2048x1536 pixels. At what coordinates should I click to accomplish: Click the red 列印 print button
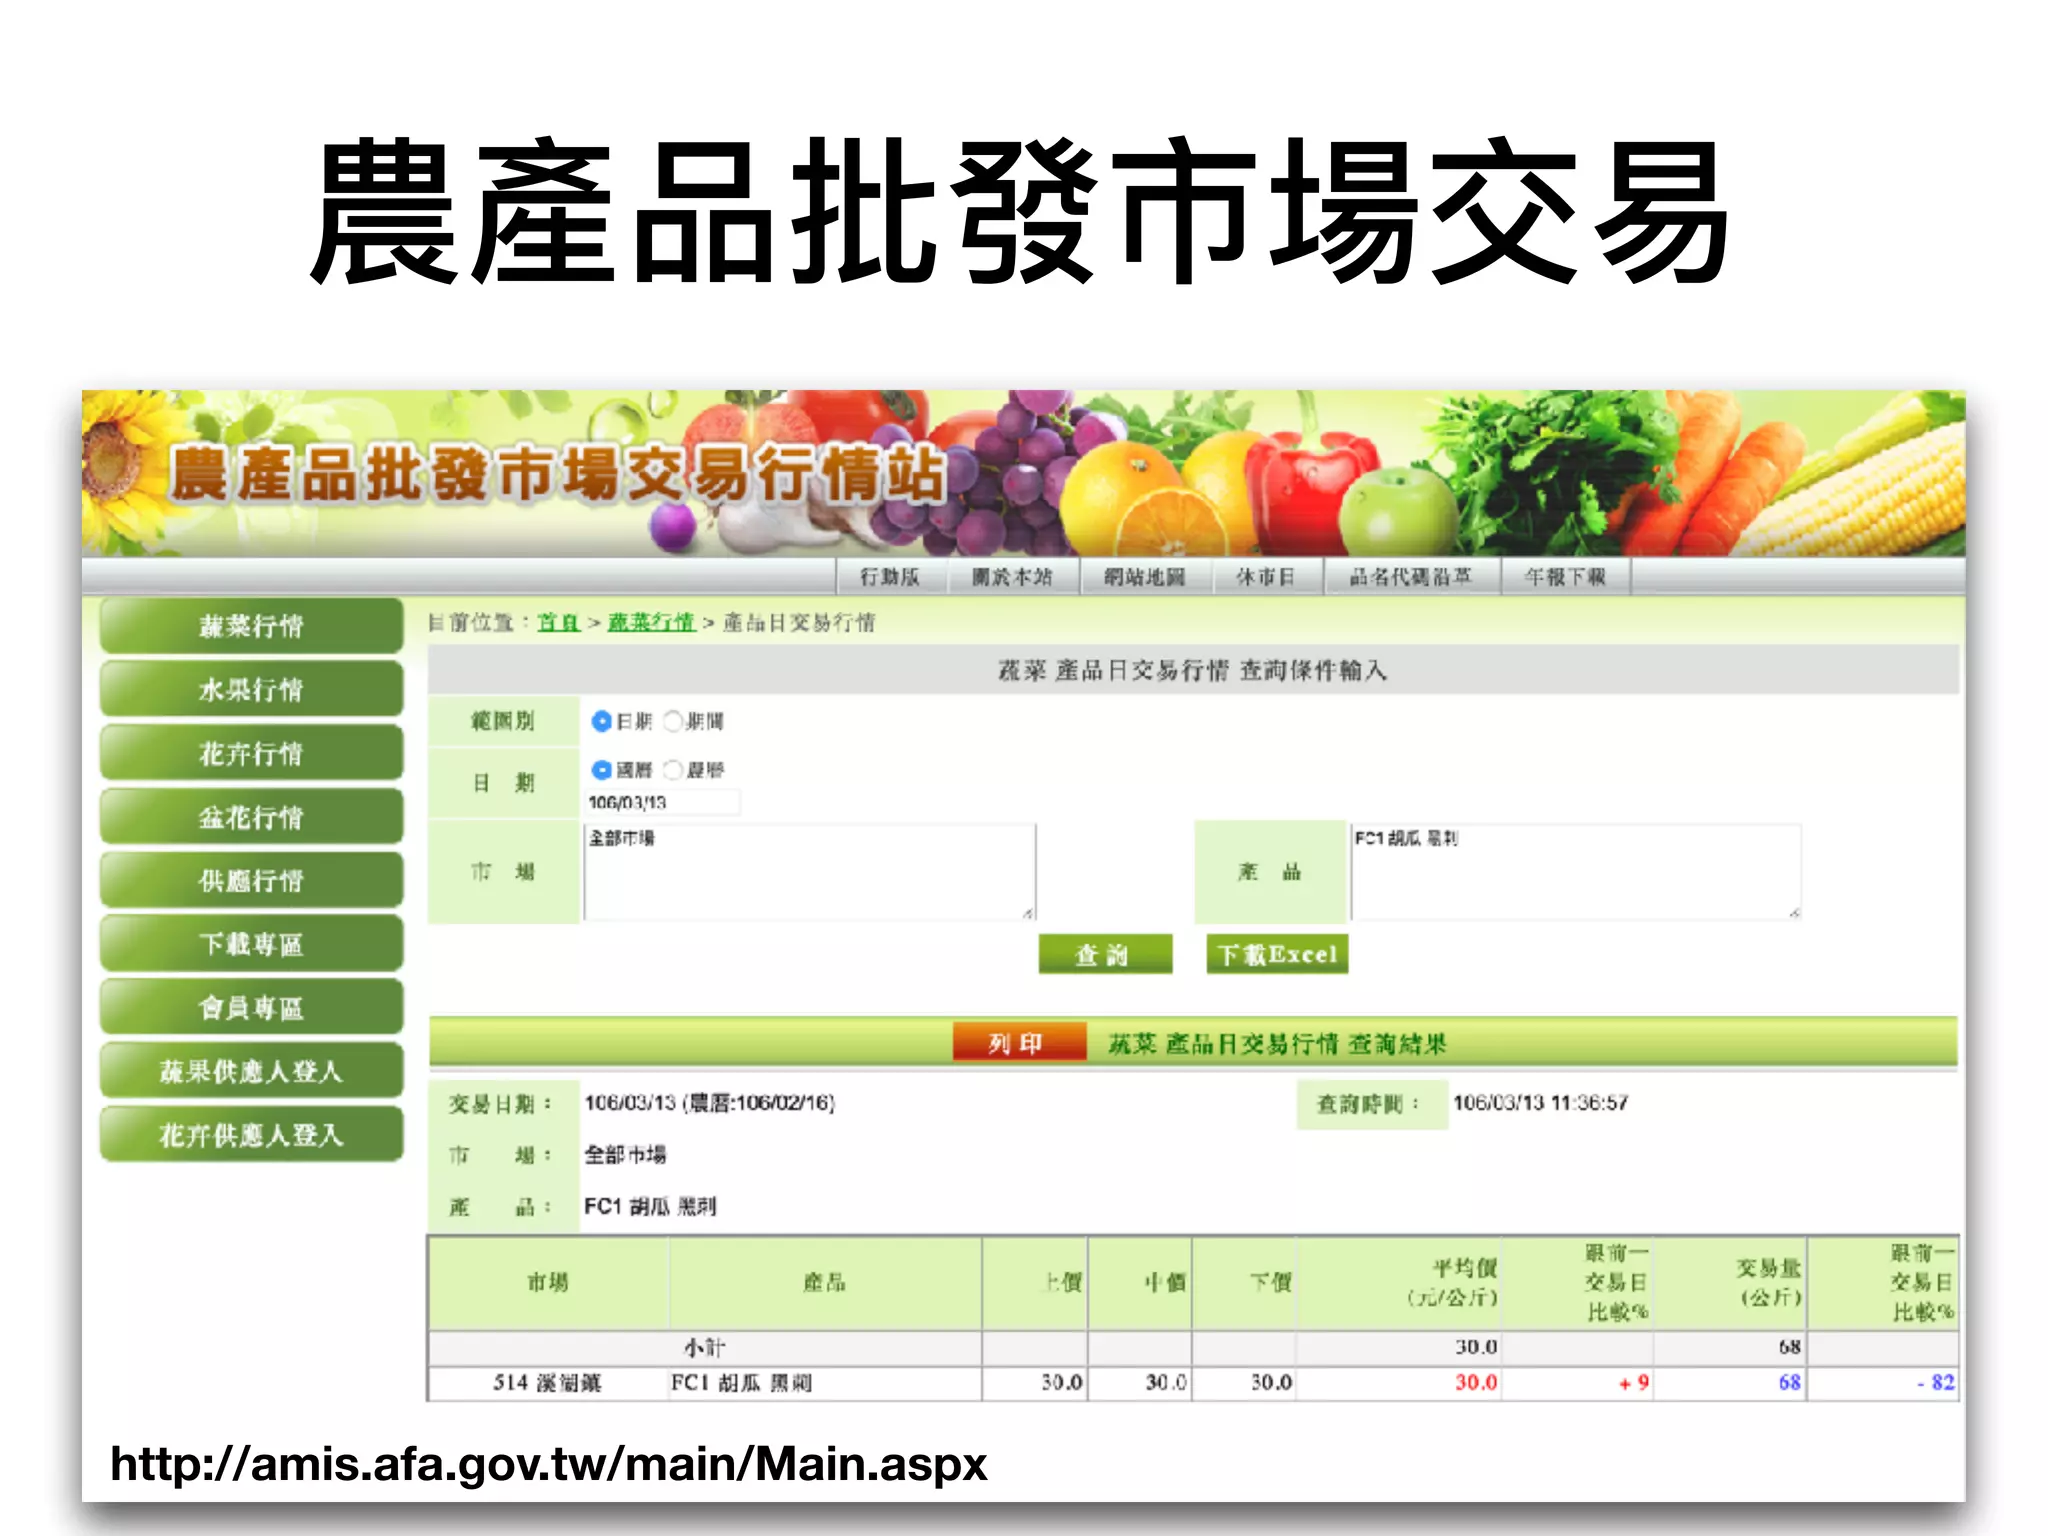point(1019,1042)
